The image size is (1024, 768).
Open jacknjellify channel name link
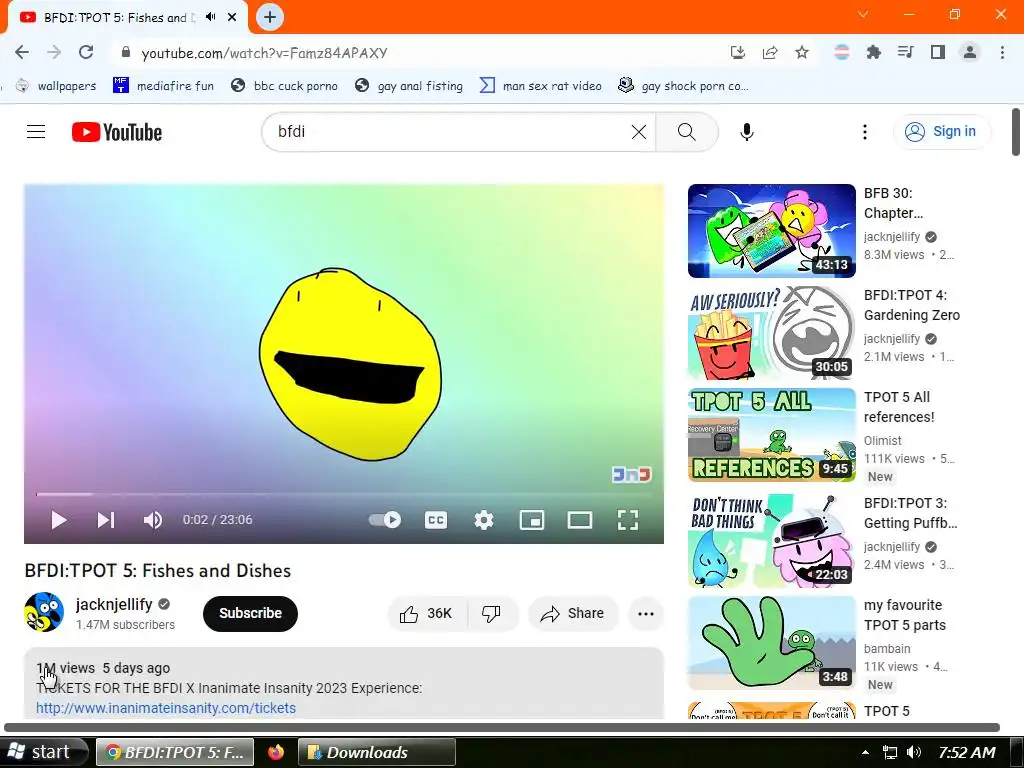114,604
